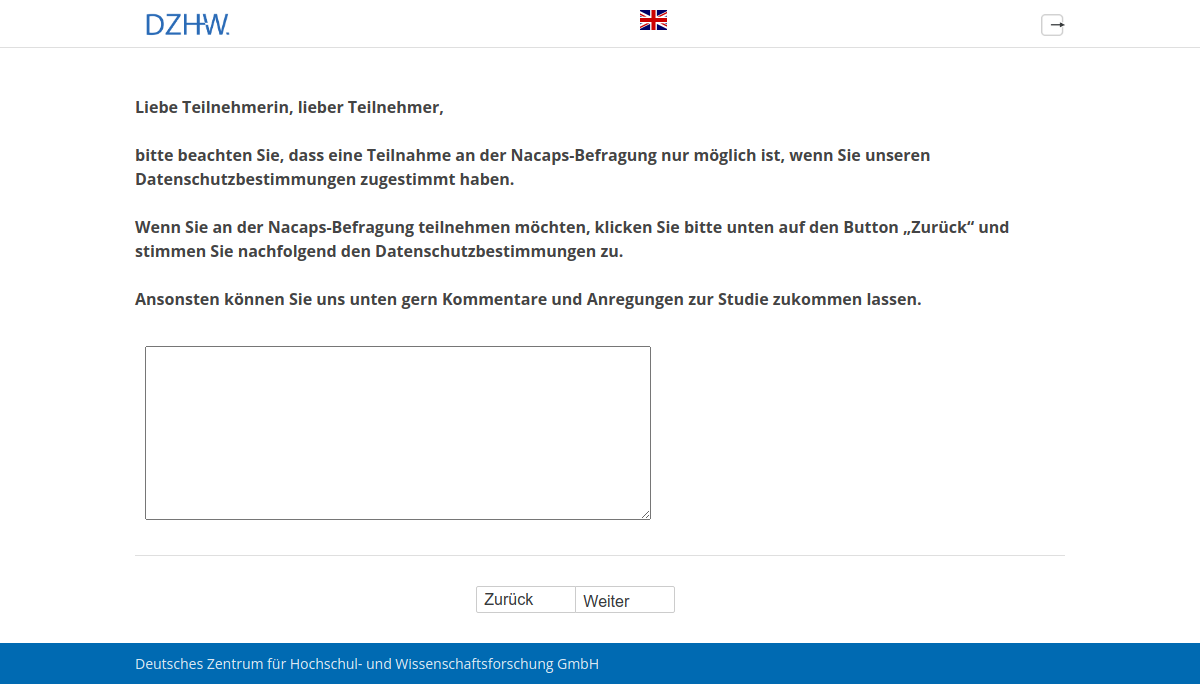Click Zurück to return to the privacy consent
Screen dimensions: 1200x693
(525, 599)
